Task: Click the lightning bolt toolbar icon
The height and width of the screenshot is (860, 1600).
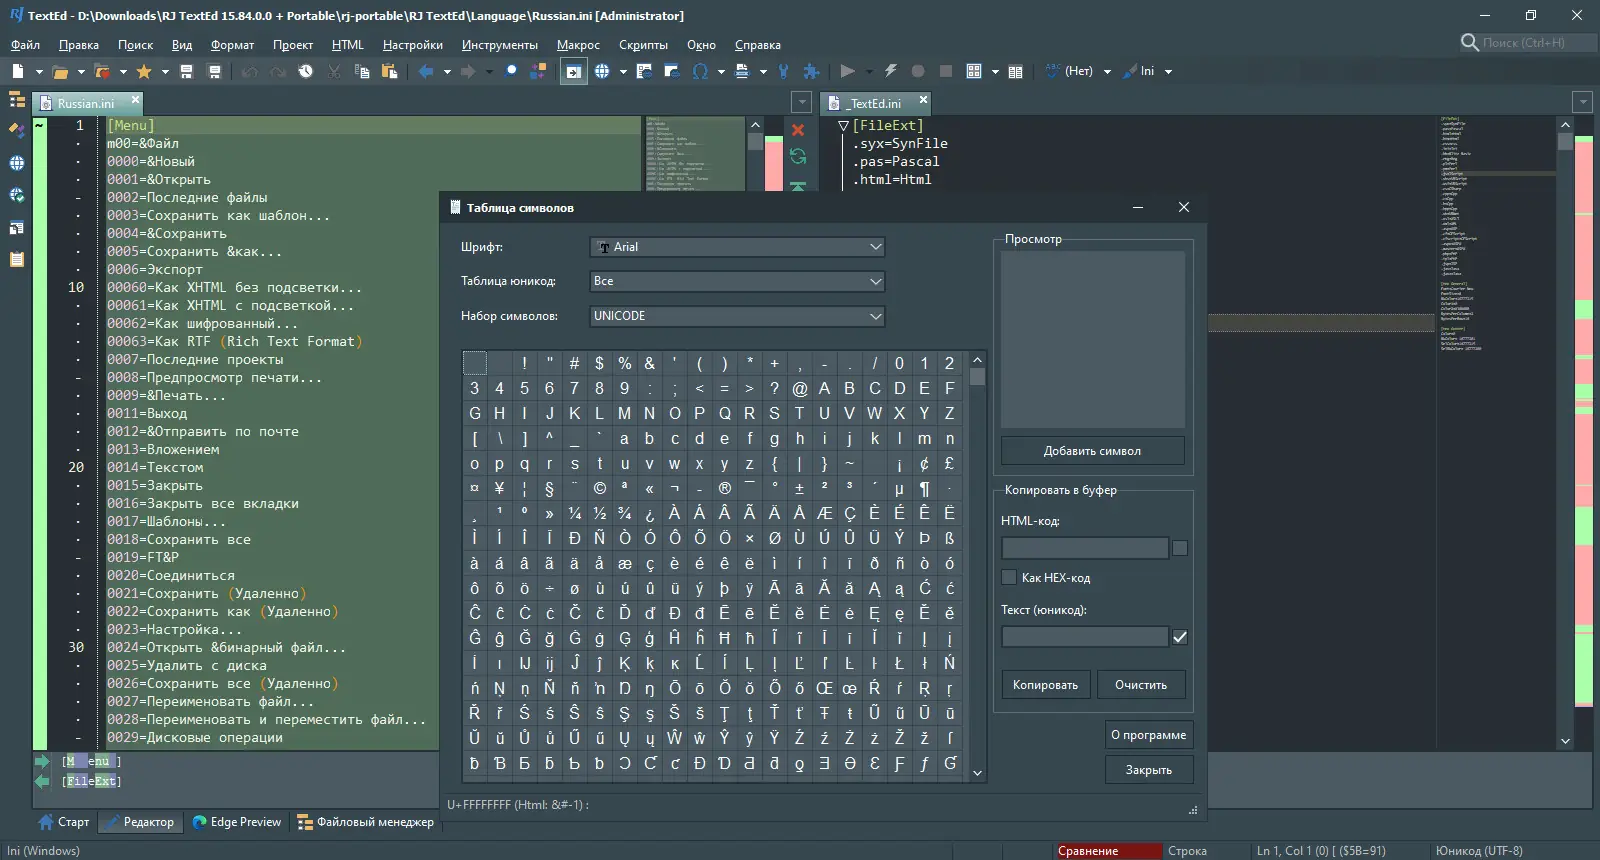Action: coord(890,71)
